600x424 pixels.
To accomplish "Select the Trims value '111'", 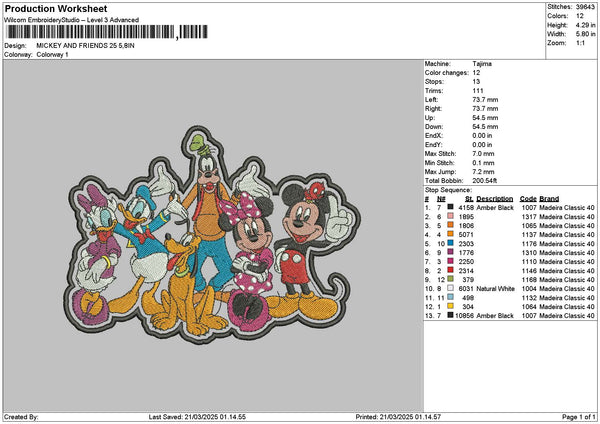I will (x=478, y=91).
